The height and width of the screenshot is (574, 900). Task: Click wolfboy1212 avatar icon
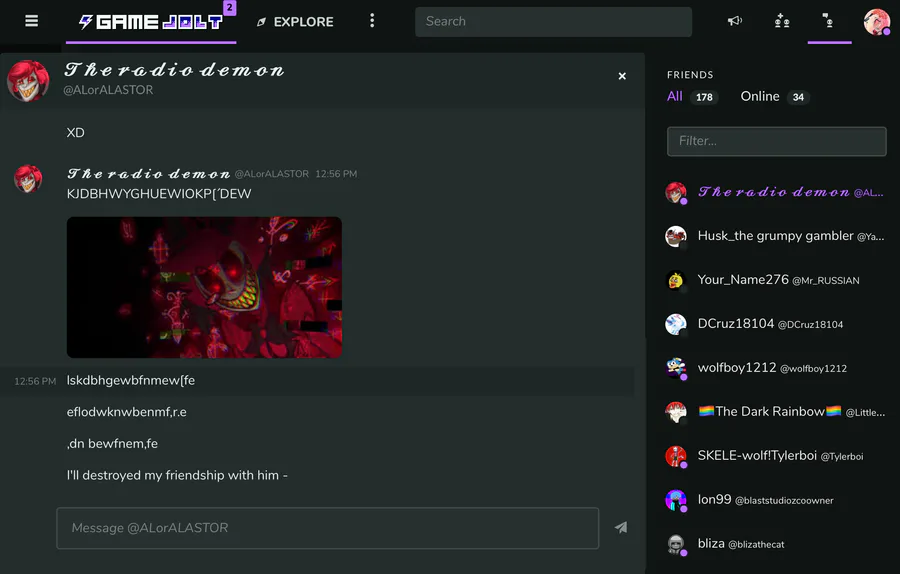tap(676, 368)
